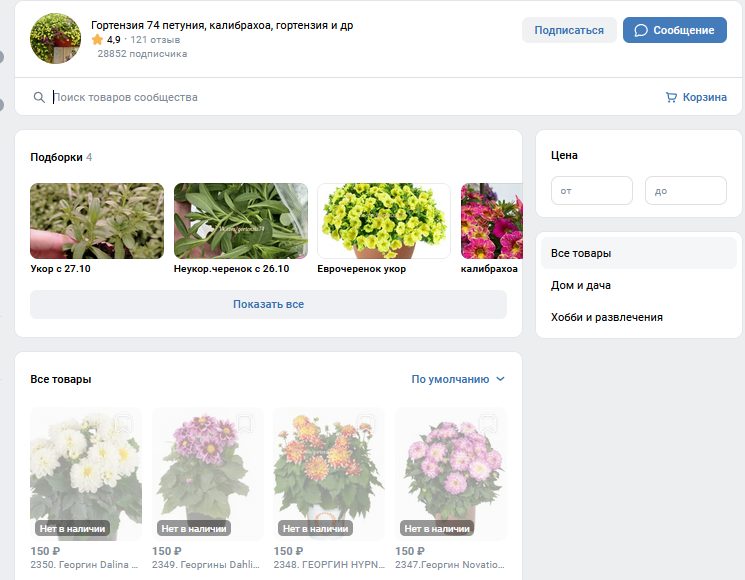
Task: Open the По умолчанию sorting dropdown
Action: click(458, 379)
